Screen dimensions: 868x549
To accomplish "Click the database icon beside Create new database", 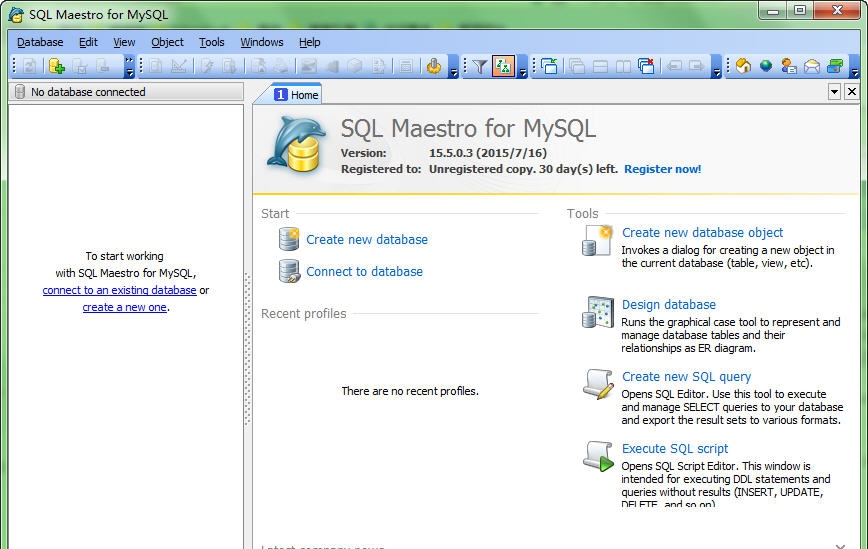I will point(289,239).
